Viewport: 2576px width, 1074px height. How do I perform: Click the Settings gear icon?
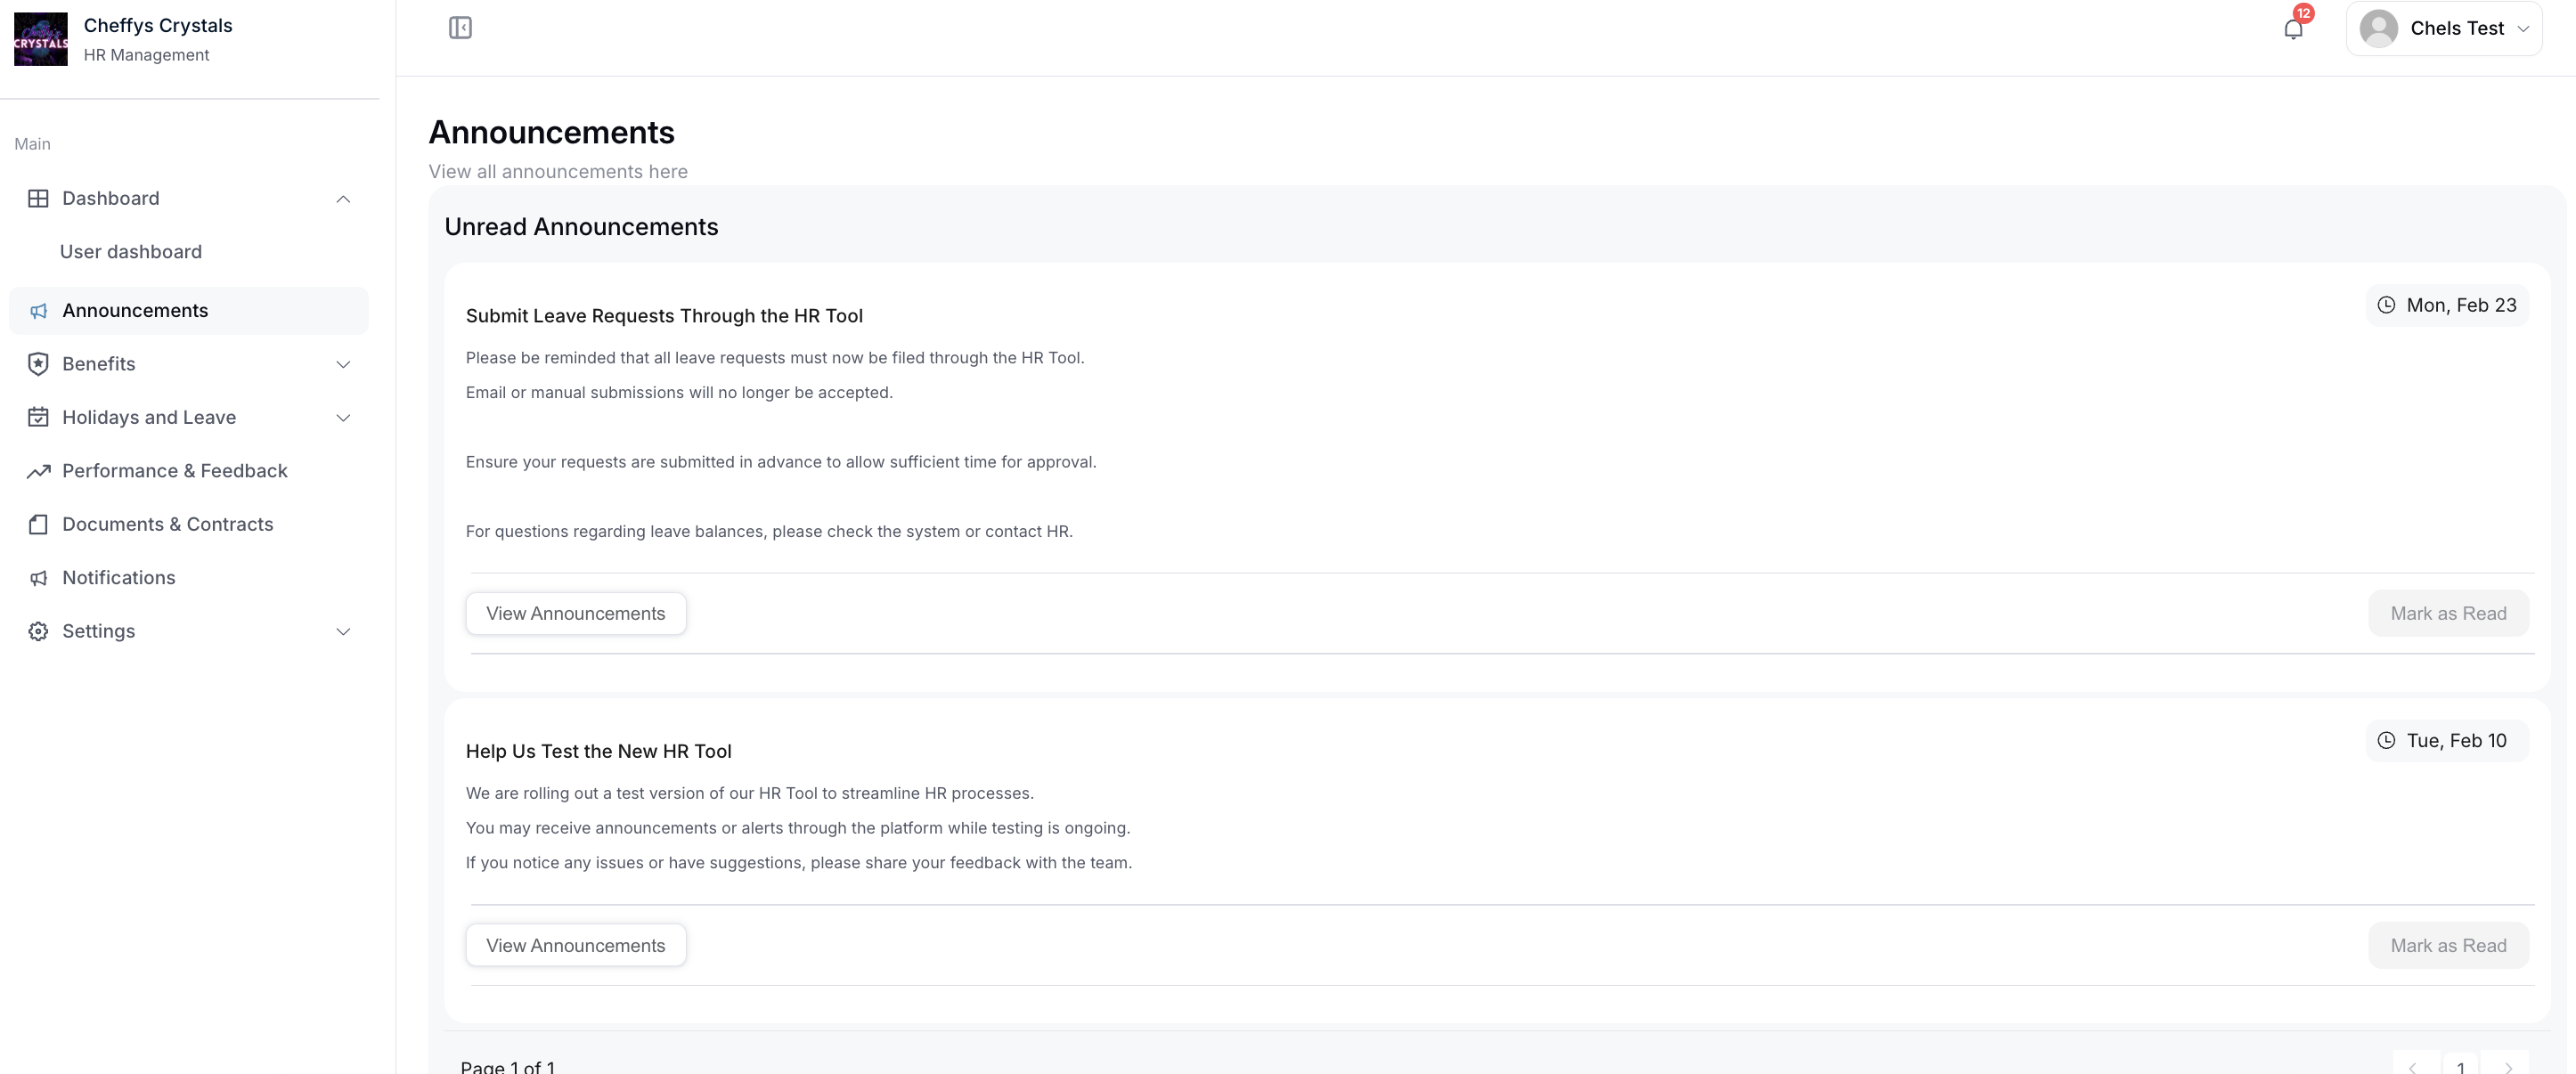(38, 631)
